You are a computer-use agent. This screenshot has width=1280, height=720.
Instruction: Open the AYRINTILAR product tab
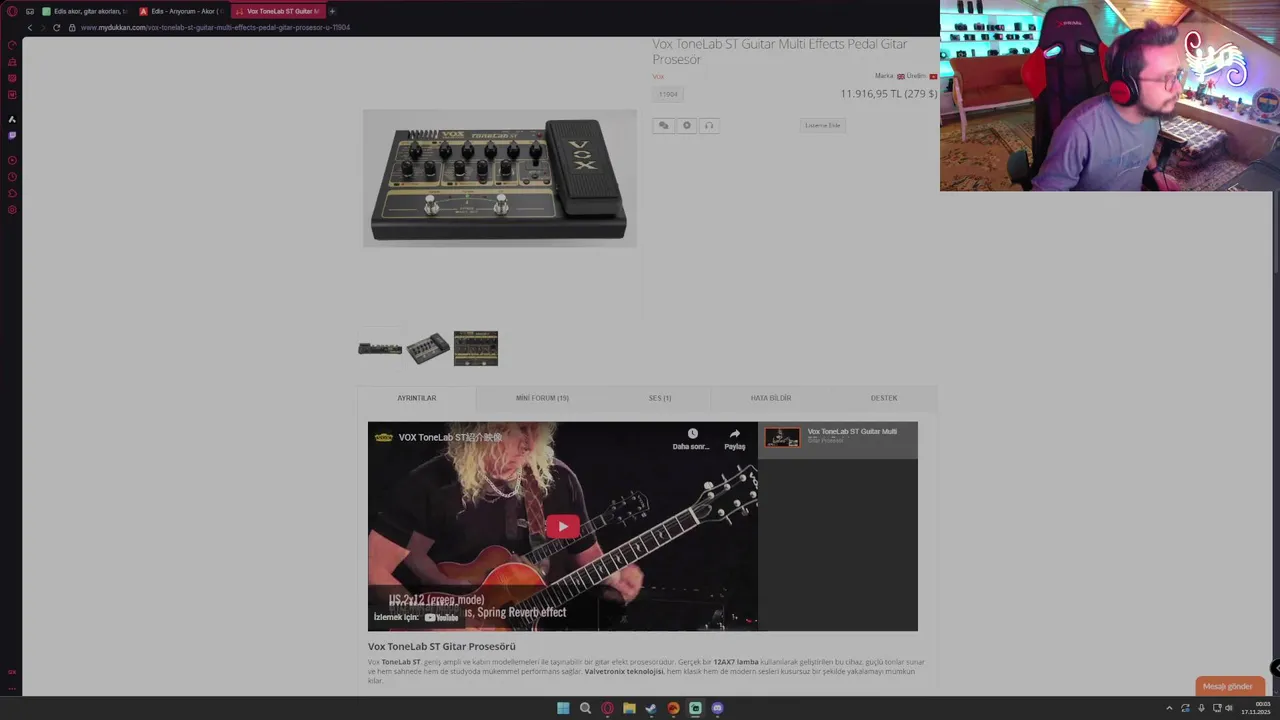(x=416, y=398)
